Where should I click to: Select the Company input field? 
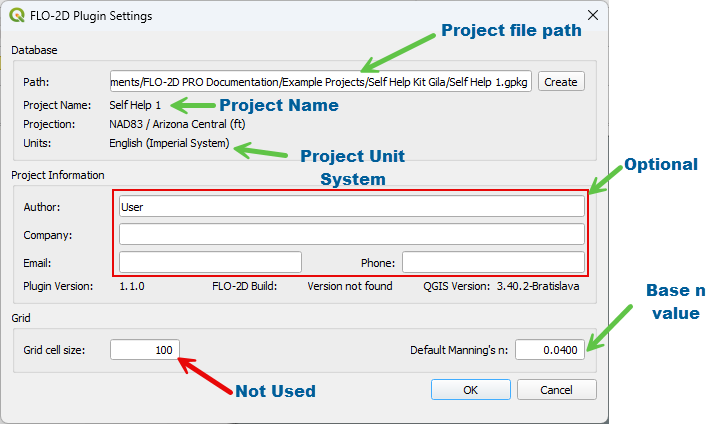tap(351, 235)
